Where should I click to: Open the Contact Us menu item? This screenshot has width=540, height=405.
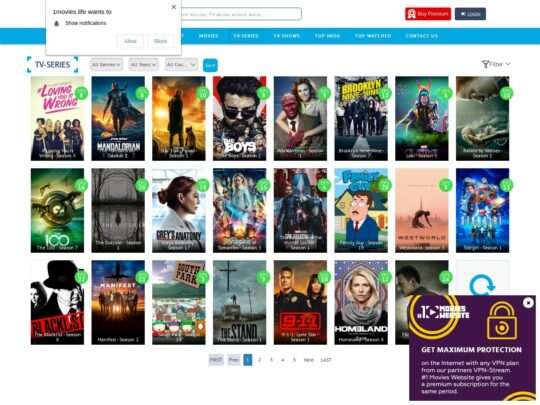click(422, 36)
